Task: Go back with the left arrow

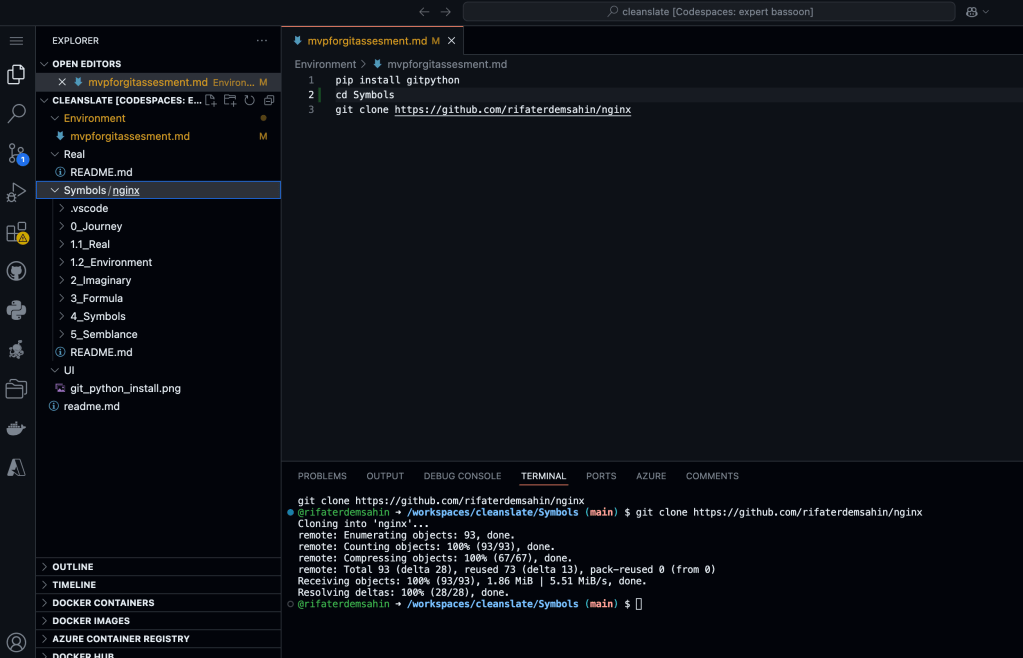Action: coord(424,12)
